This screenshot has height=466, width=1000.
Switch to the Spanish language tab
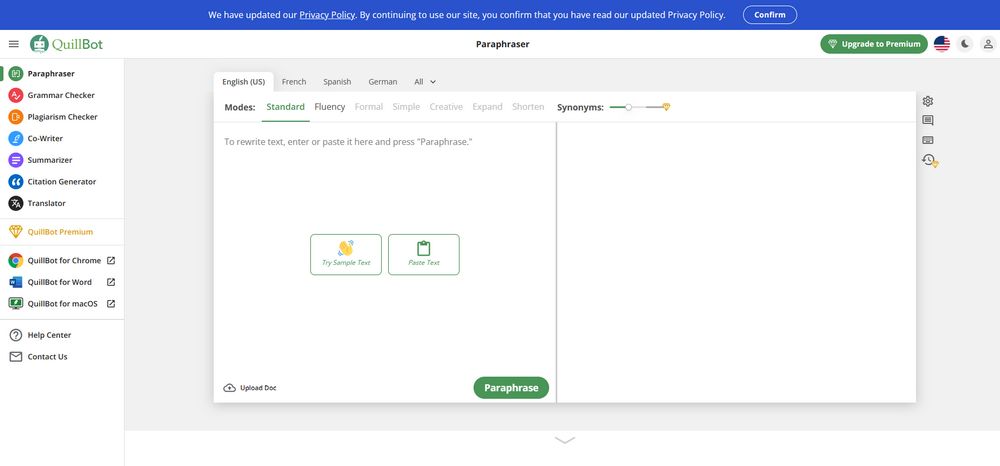coord(337,82)
